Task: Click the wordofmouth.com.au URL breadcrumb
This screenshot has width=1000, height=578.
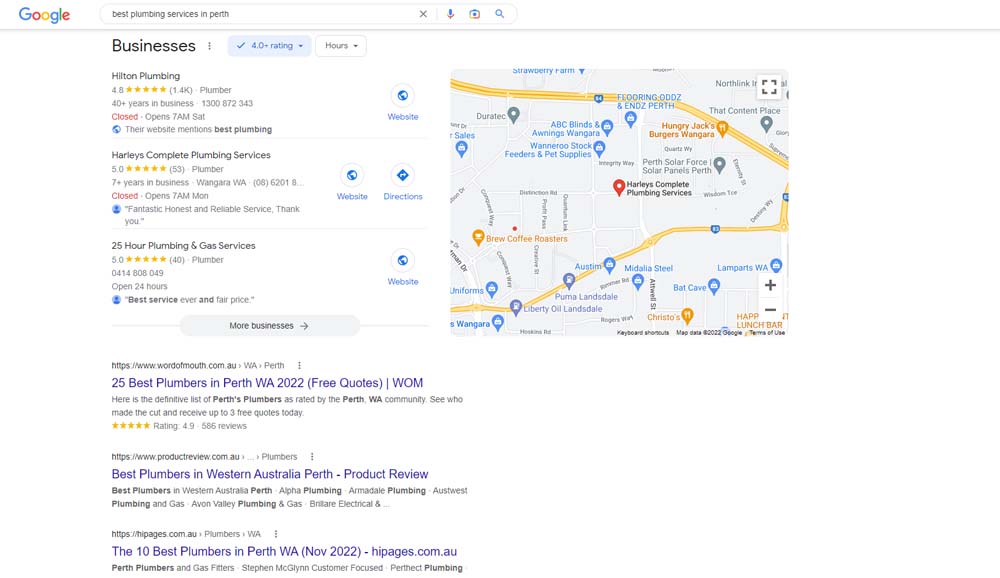Action: click(x=198, y=366)
